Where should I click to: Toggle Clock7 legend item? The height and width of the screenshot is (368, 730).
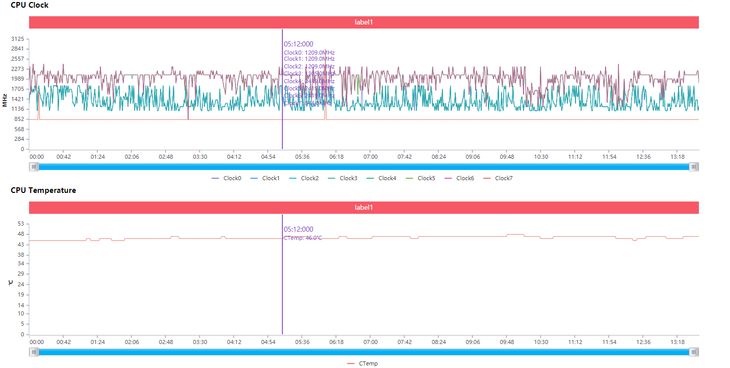(498, 178)
